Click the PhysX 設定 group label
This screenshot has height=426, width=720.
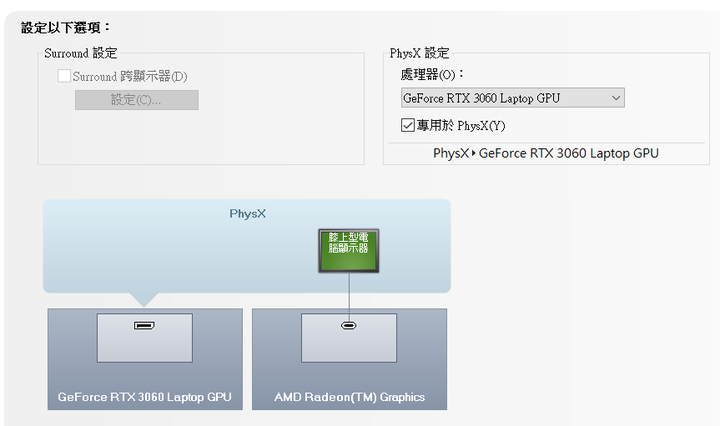coord(419,53)
